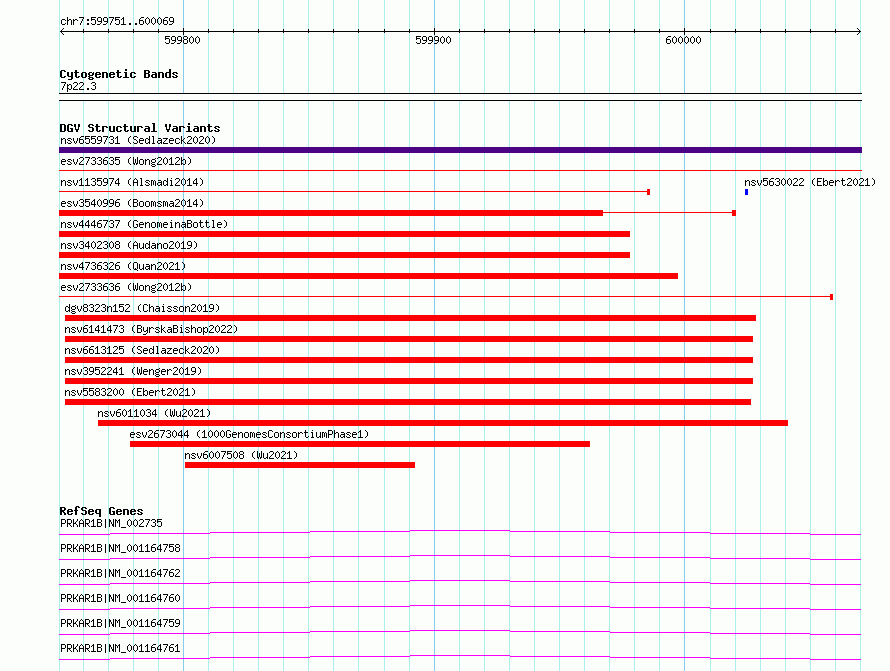890x671 pixels.
Task: Click the red bar under nsv3402308
Action: click(x=345, y=255)
